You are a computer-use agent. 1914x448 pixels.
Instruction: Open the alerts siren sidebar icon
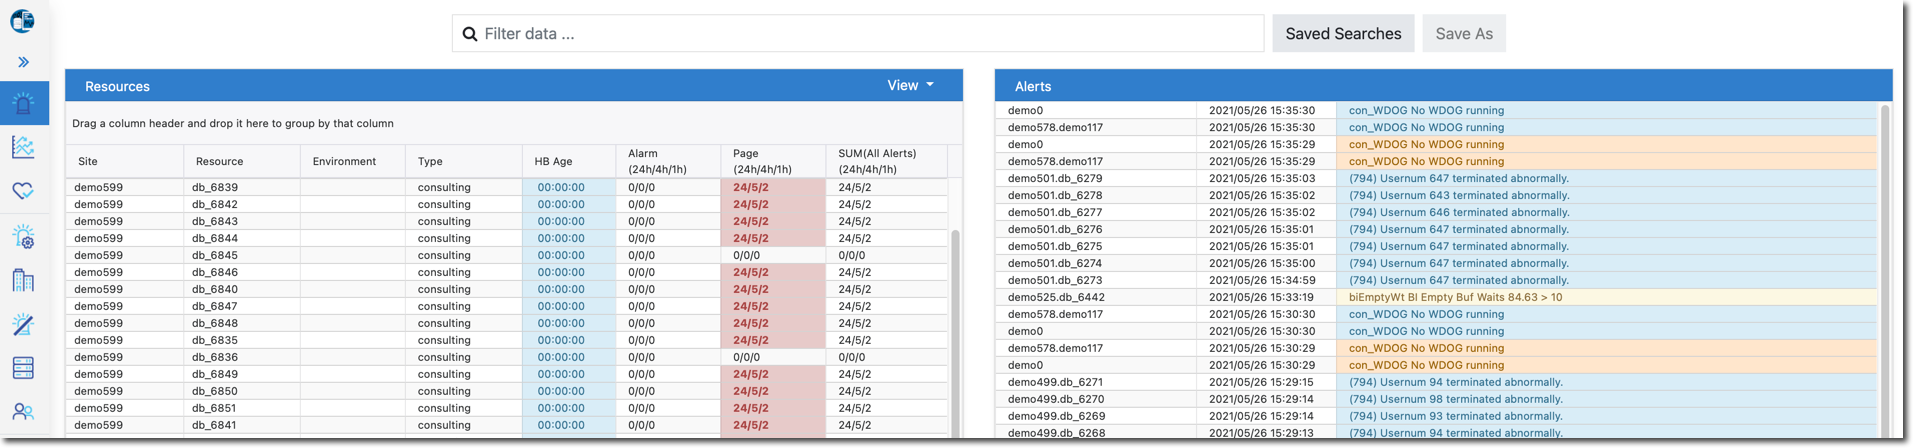click(x=23, y=103)
